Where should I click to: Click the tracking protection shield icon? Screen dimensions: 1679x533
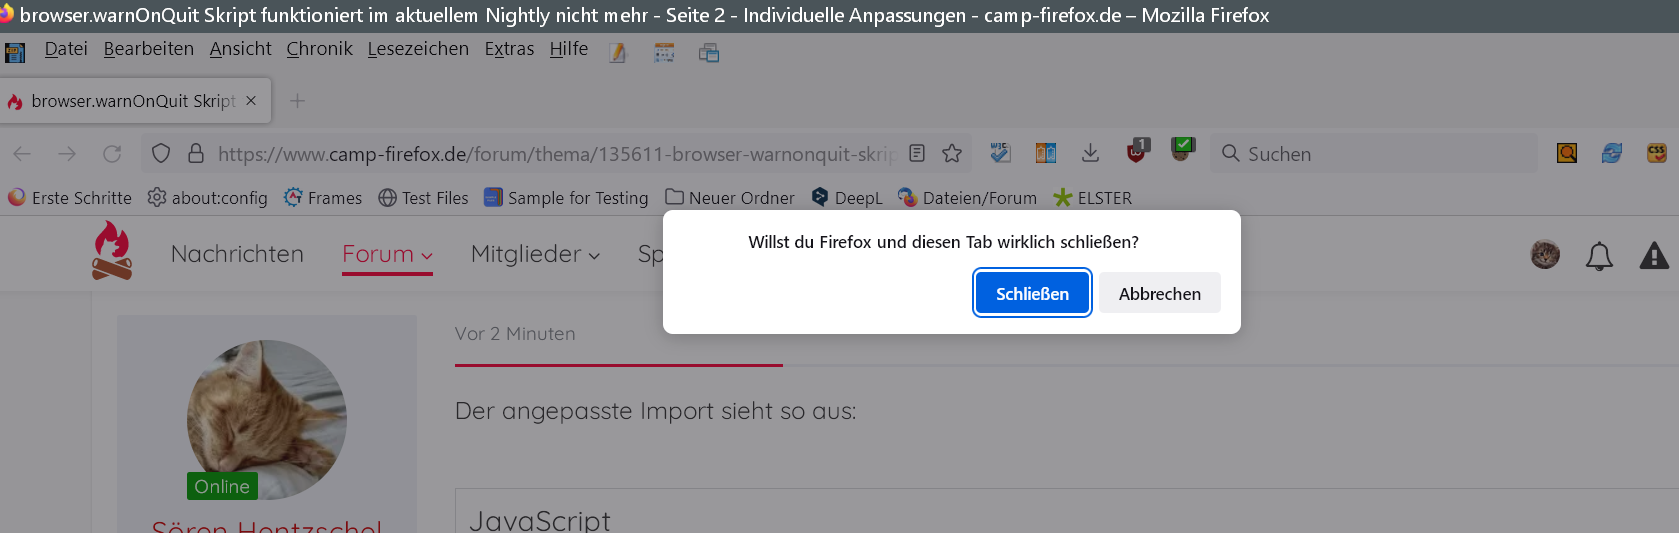pos(161,153)
